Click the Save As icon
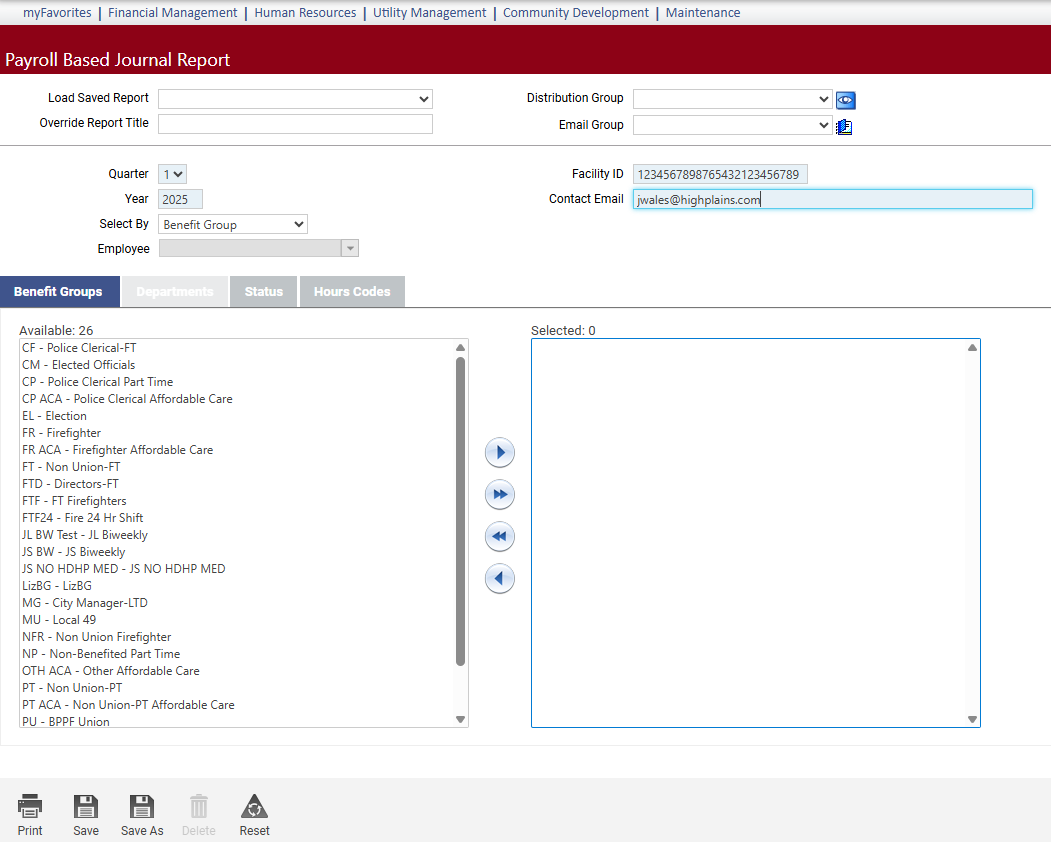Viewport: 1051px width, 842px height. click(142, 807)
